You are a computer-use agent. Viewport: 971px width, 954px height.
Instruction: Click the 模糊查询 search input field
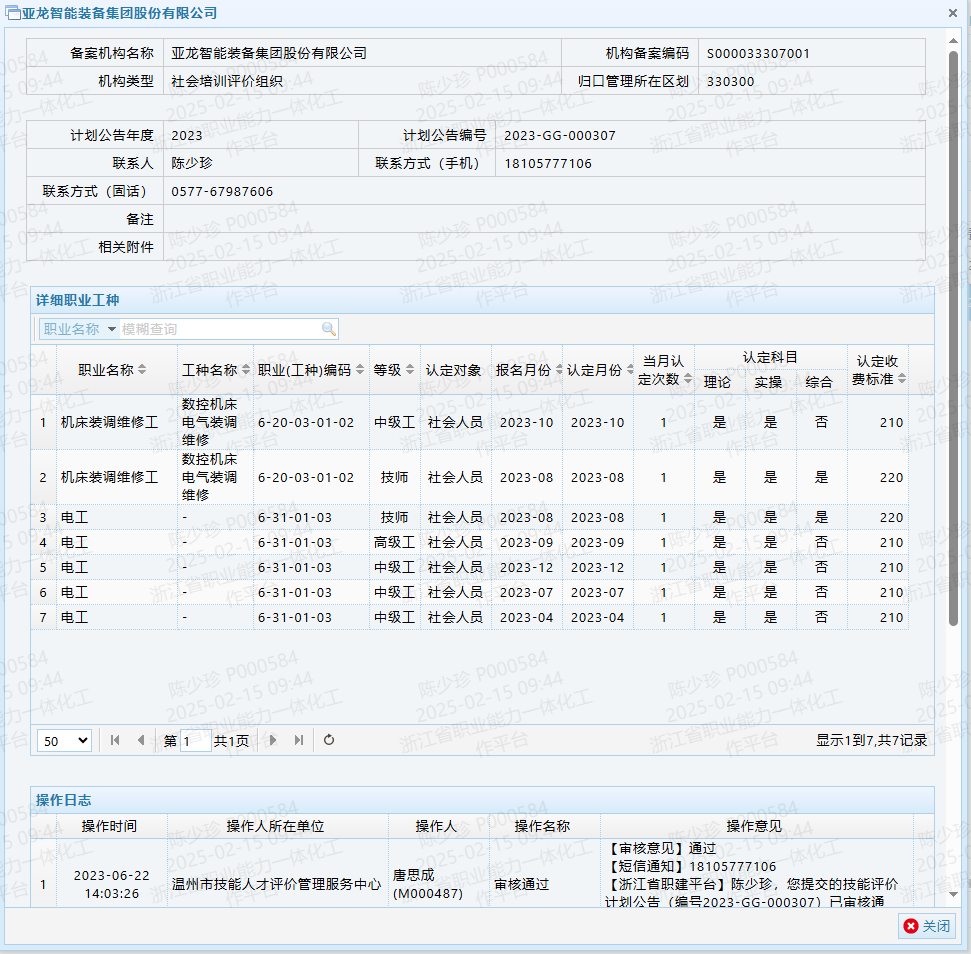point(220,329)
